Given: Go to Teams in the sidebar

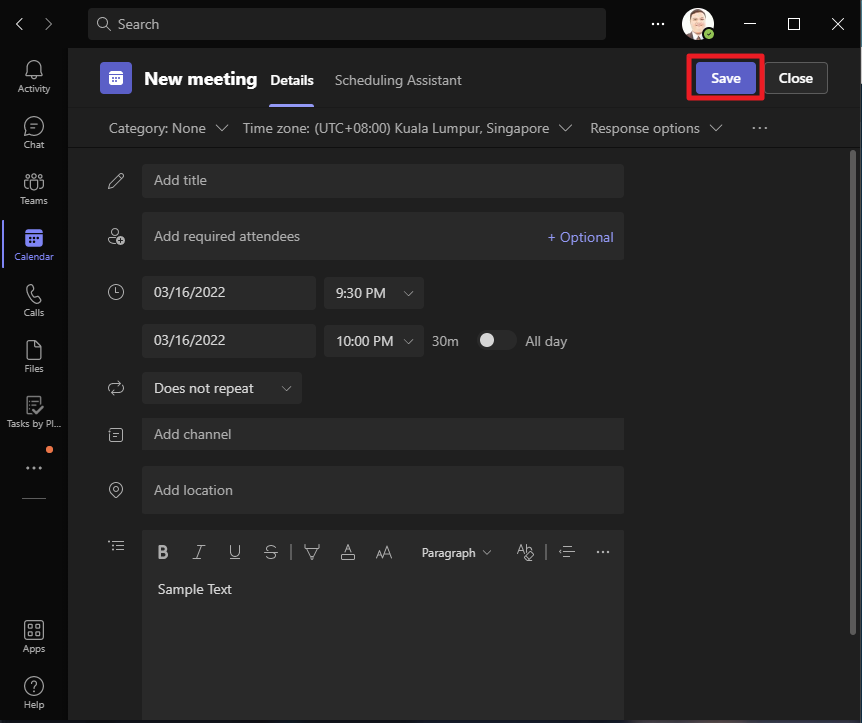Looking at the screenshot, I should pyautogui.click(x=34, y=188).
